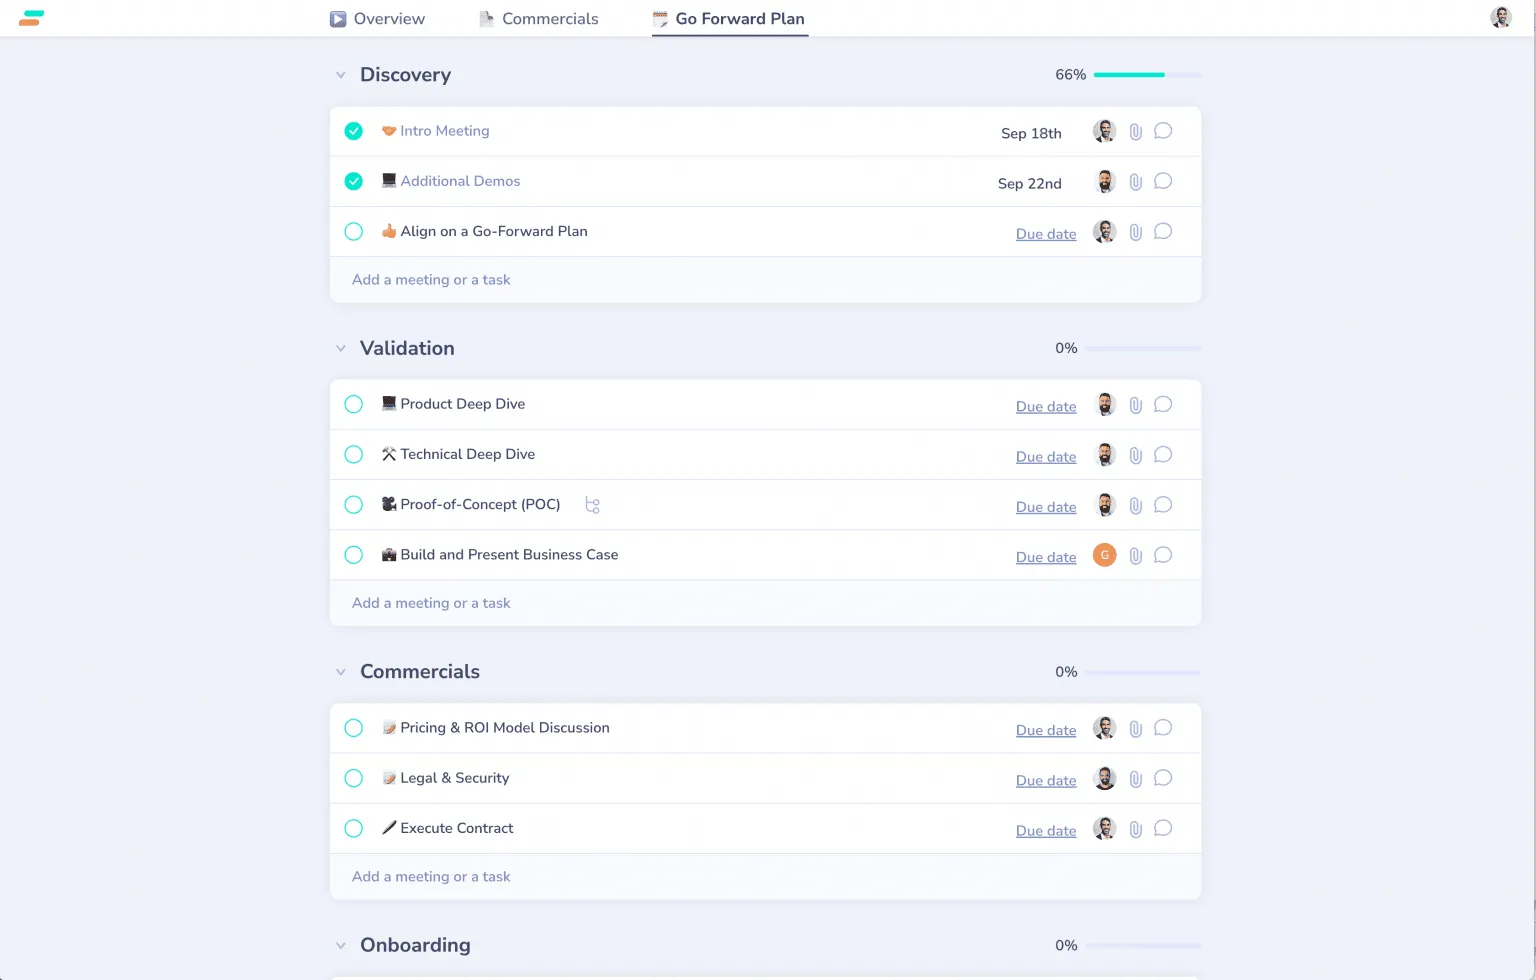Toggle the Onboarding section chevron
The image size is (1536, 980).
[x=341, y=945]
